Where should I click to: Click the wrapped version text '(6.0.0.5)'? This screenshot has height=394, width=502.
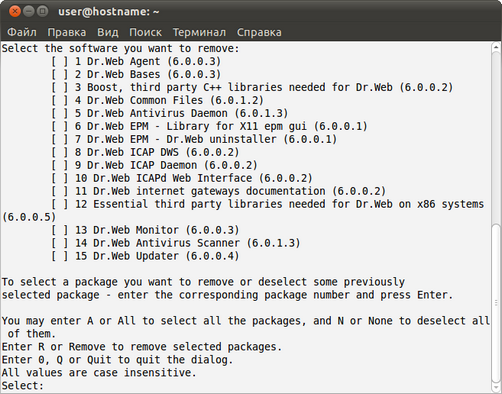coord(29,217)
